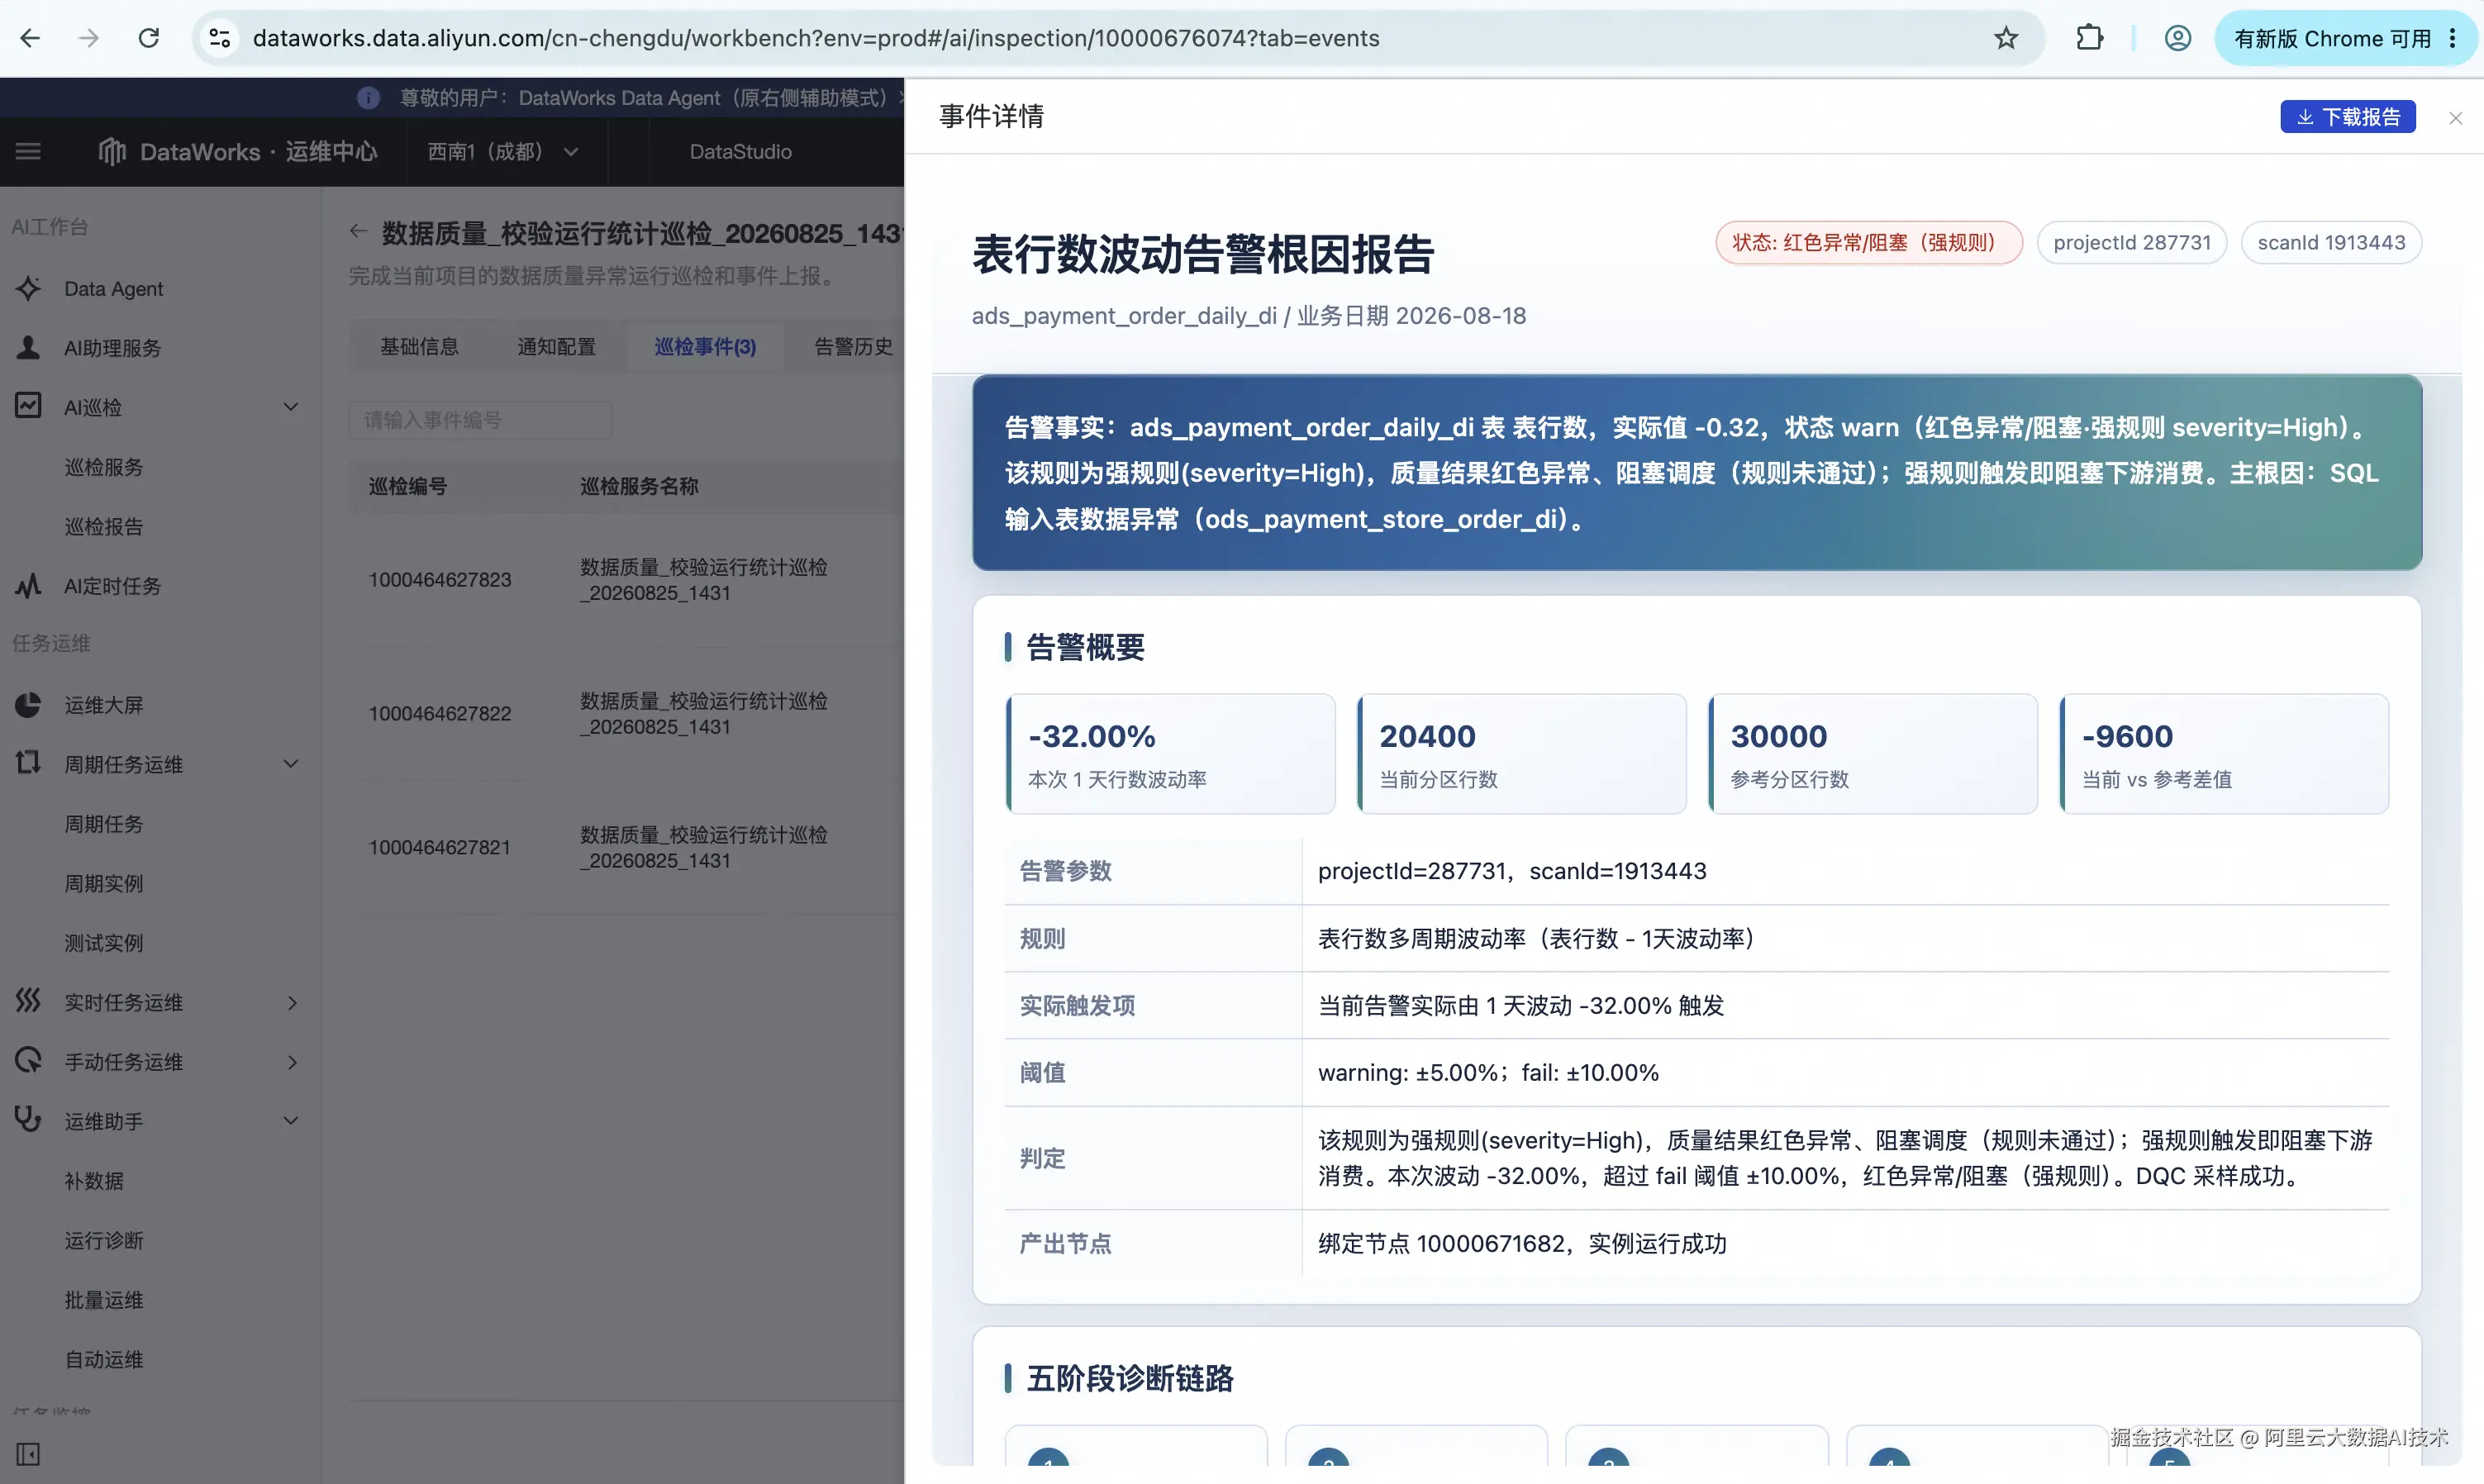This screenshot has width=2484, height=1484.
Task: Open AI助理服务 in the sidebar
Action: [x=112, y=348]
